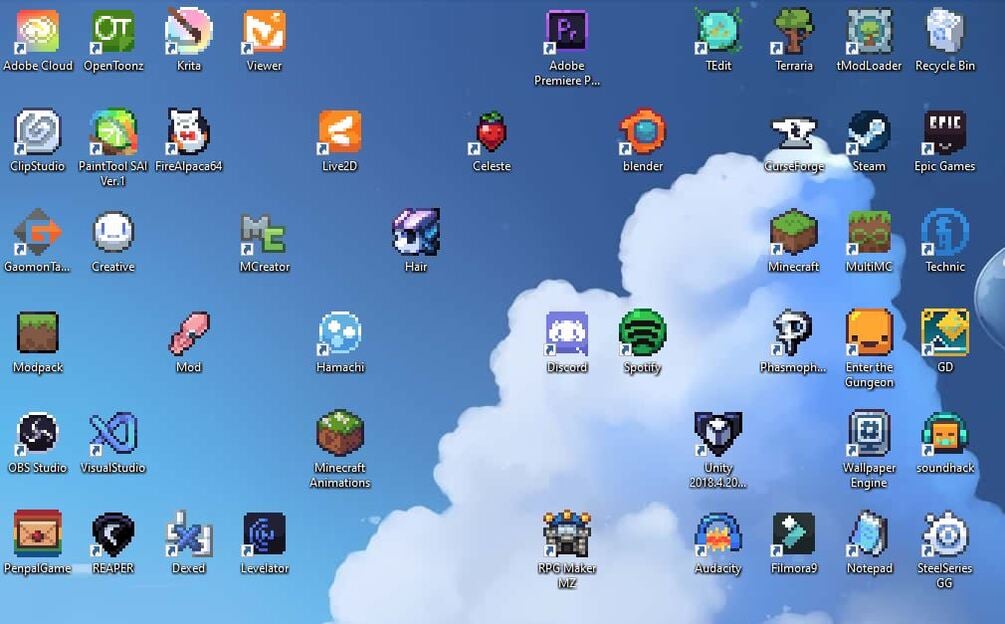Open the Steam shortcut

pos(869,132)
